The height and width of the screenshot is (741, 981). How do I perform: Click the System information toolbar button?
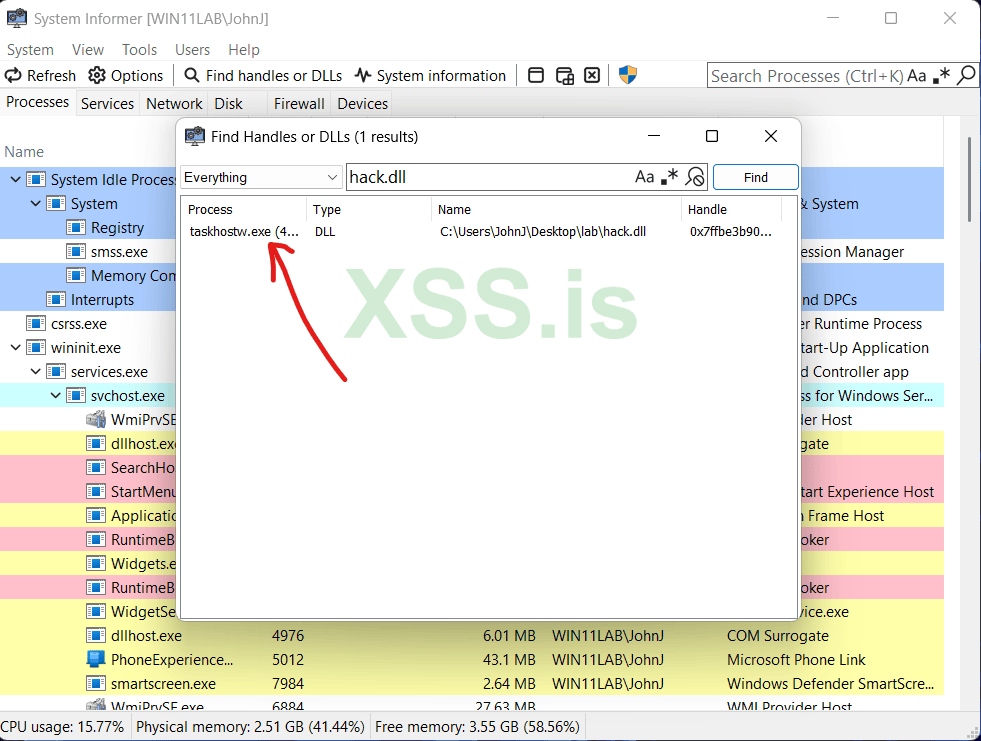coord(430,75)
